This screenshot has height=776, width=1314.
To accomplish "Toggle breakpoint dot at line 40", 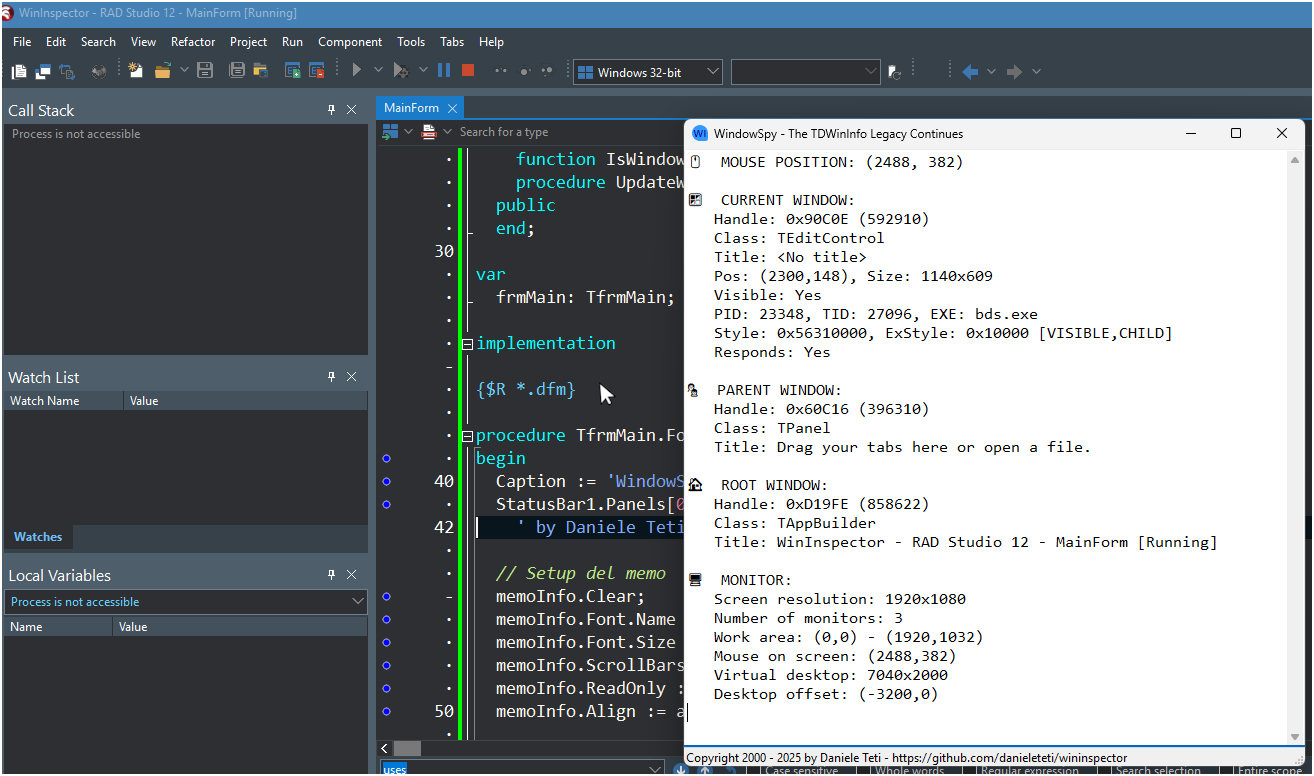I will 387,481.
